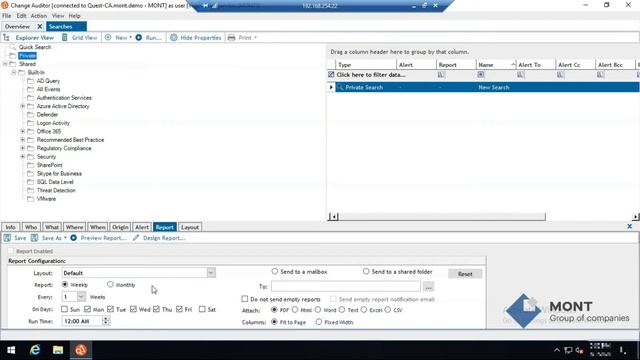Switch to Grid View
This screenshot has height=360, width=640.
(x=80, y=38)
